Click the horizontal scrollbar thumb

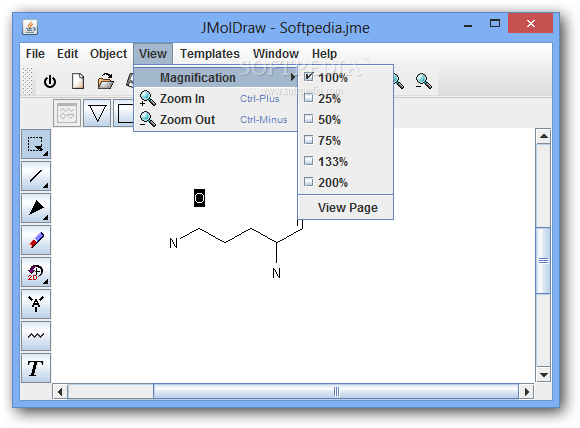[x=336, y=391]
